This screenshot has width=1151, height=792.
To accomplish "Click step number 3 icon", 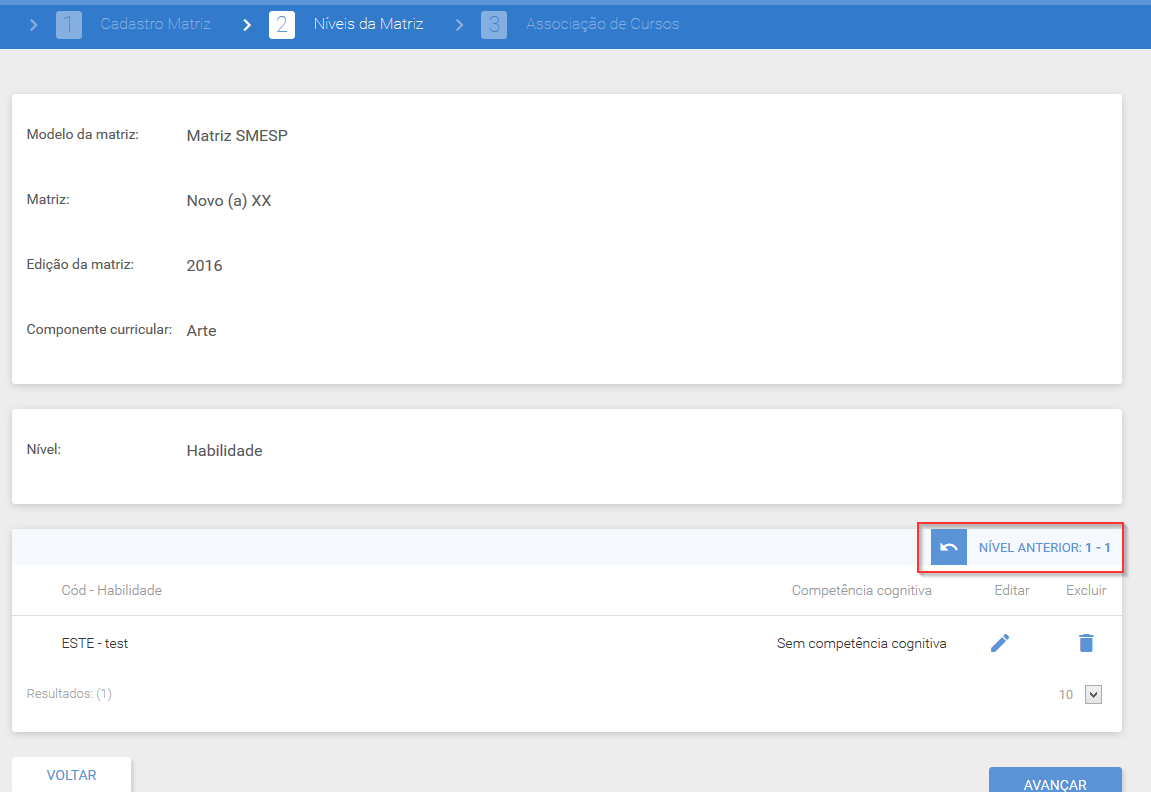I will 494,25.
